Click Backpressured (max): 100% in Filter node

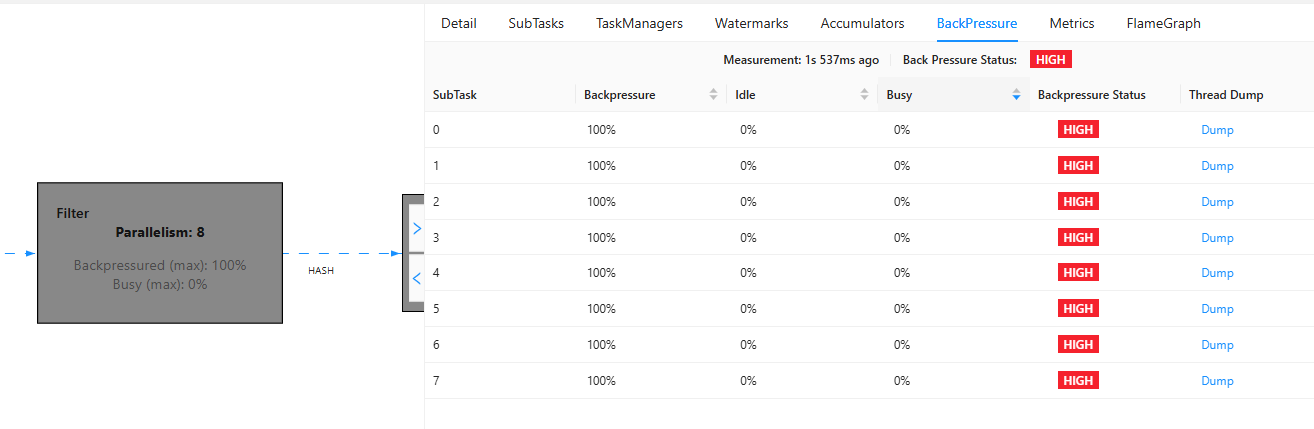[160, 265]
